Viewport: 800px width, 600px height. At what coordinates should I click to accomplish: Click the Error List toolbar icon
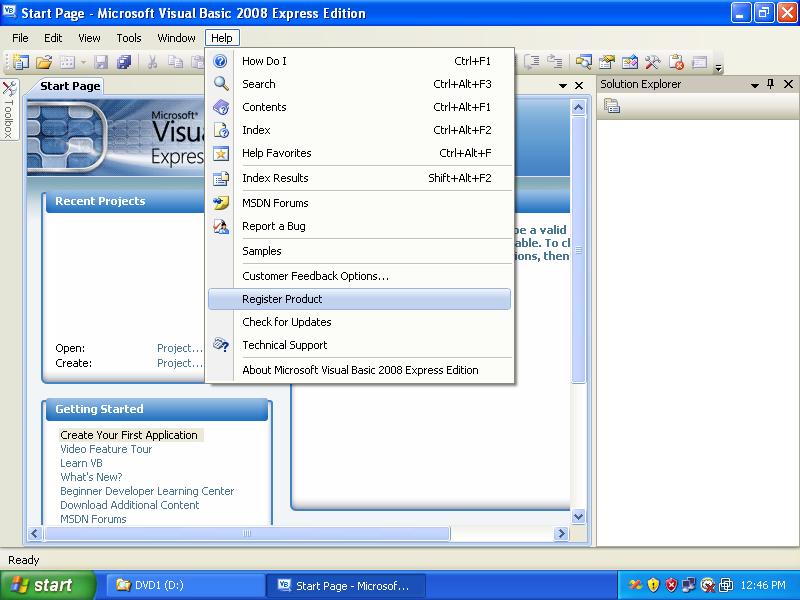pyautogui.click(x=677, y=62)
